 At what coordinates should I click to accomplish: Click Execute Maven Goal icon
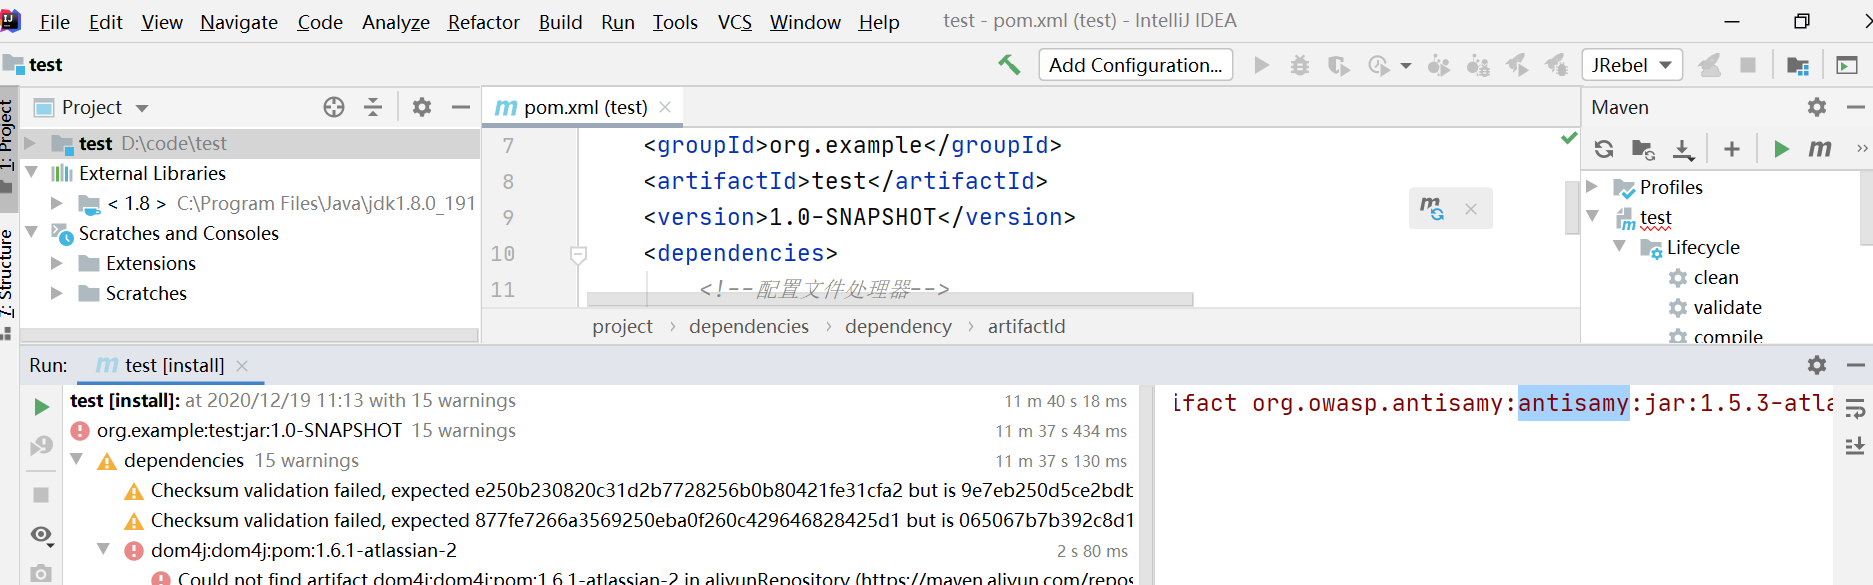[1820, 149]
